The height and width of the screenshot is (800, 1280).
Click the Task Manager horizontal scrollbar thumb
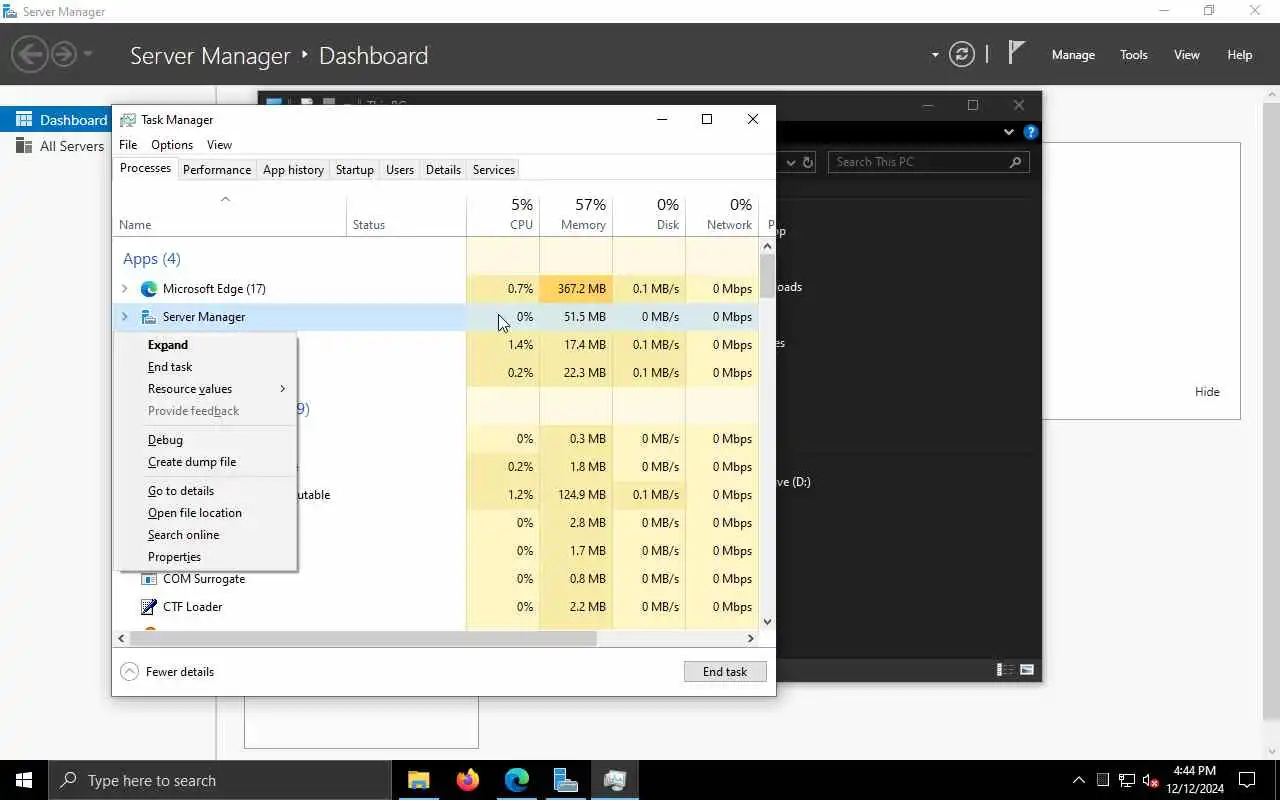click(x=364, y=638)
